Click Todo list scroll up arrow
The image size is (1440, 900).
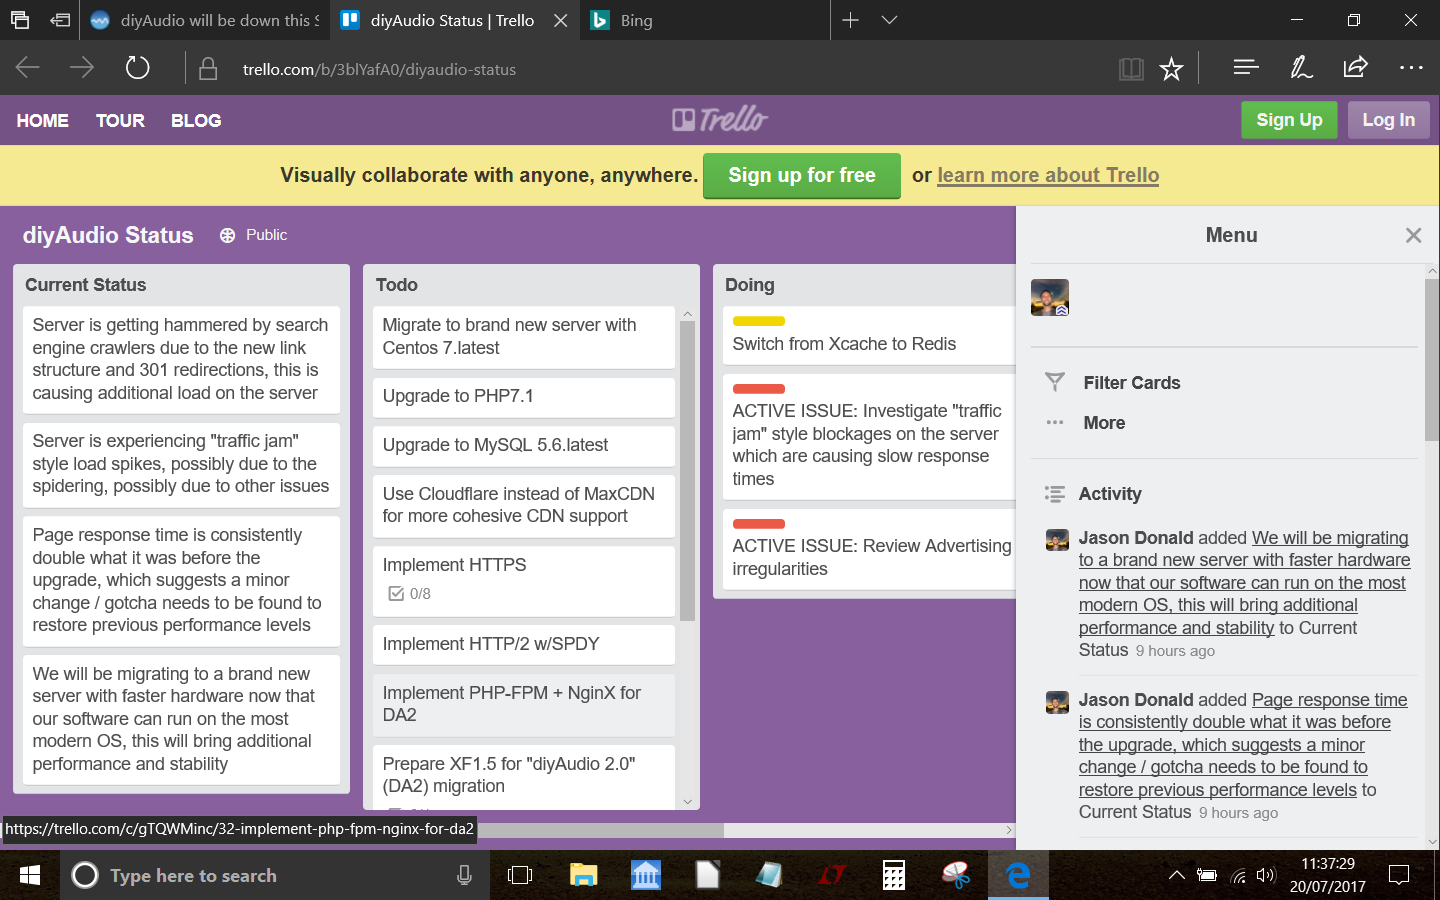click(x=687, y=314)
